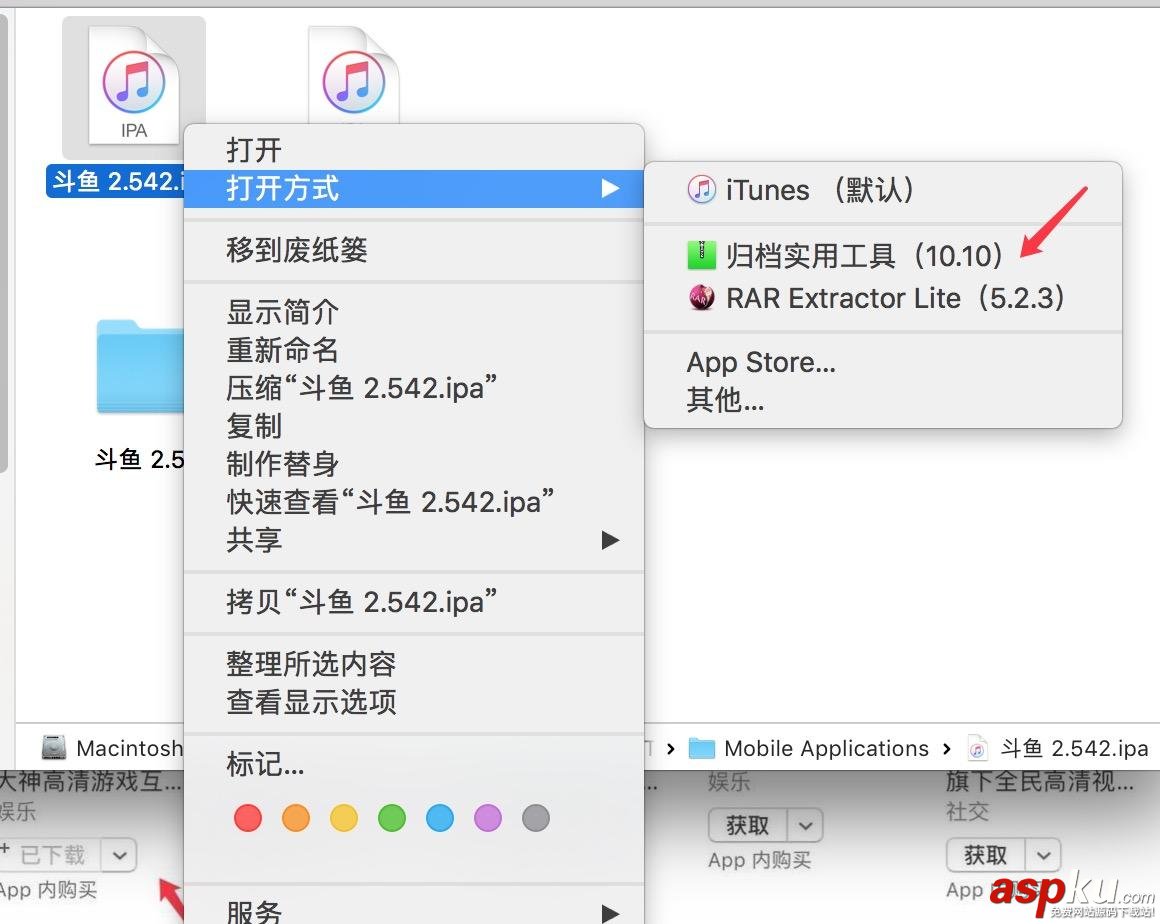Expand the 共享 submenu arrow
1160x924 pixels.
610,541
